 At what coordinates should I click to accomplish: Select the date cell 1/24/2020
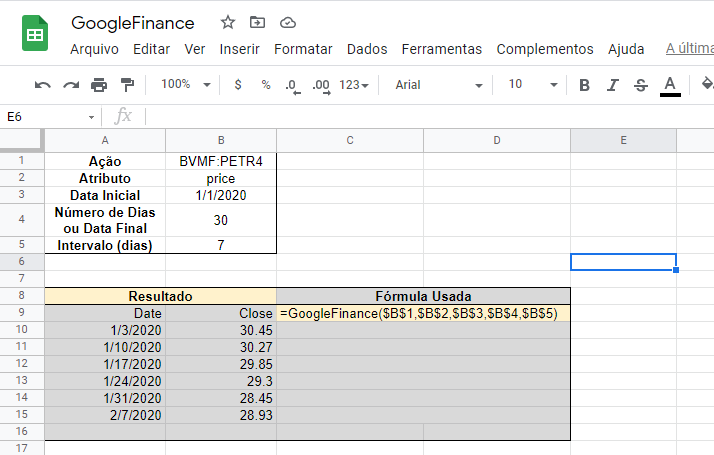point(105,381)
